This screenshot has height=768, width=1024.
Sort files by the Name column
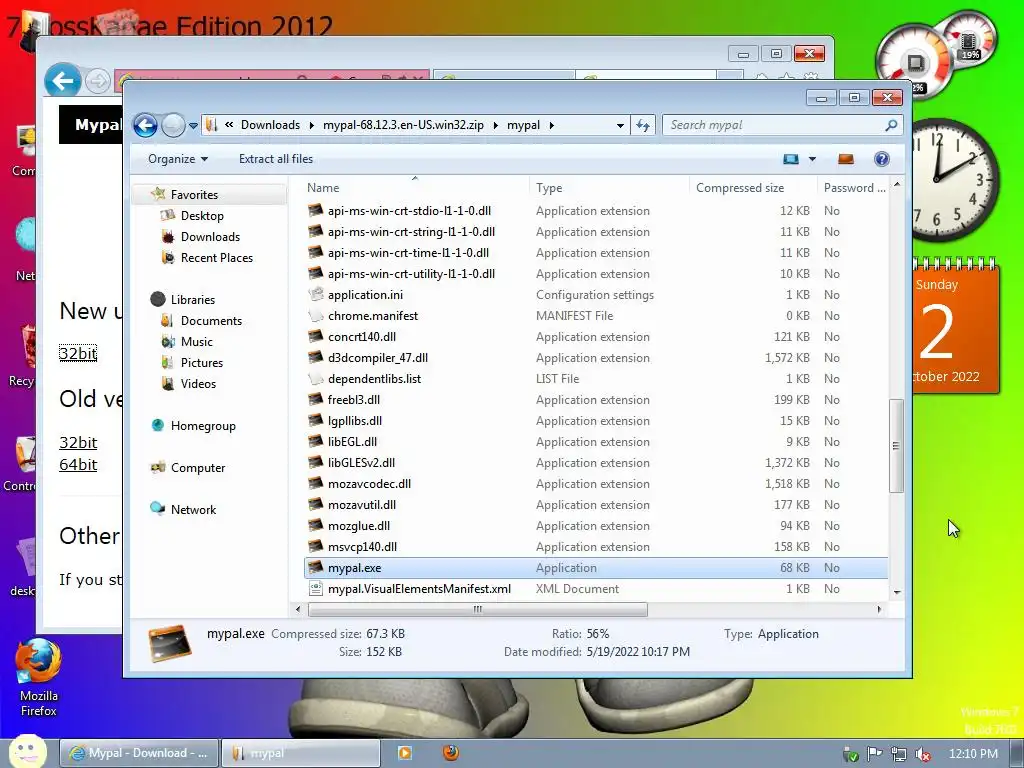pyautogui.click(x=415, y=187)
